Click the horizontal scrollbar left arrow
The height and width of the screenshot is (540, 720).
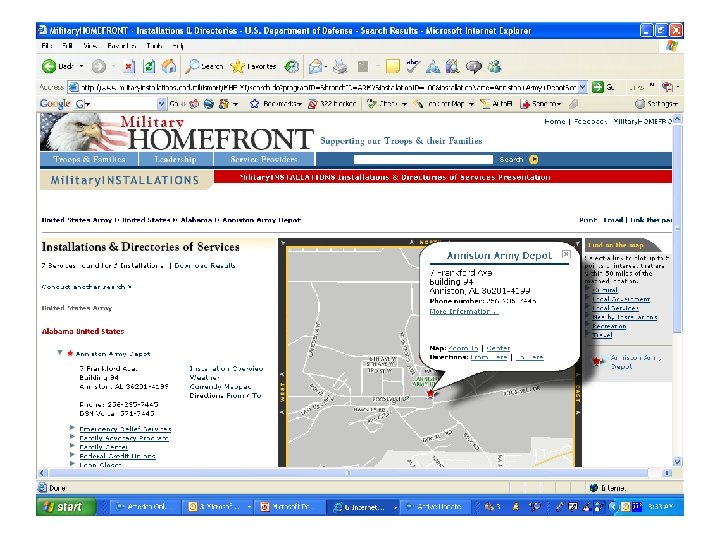point(42,472)
